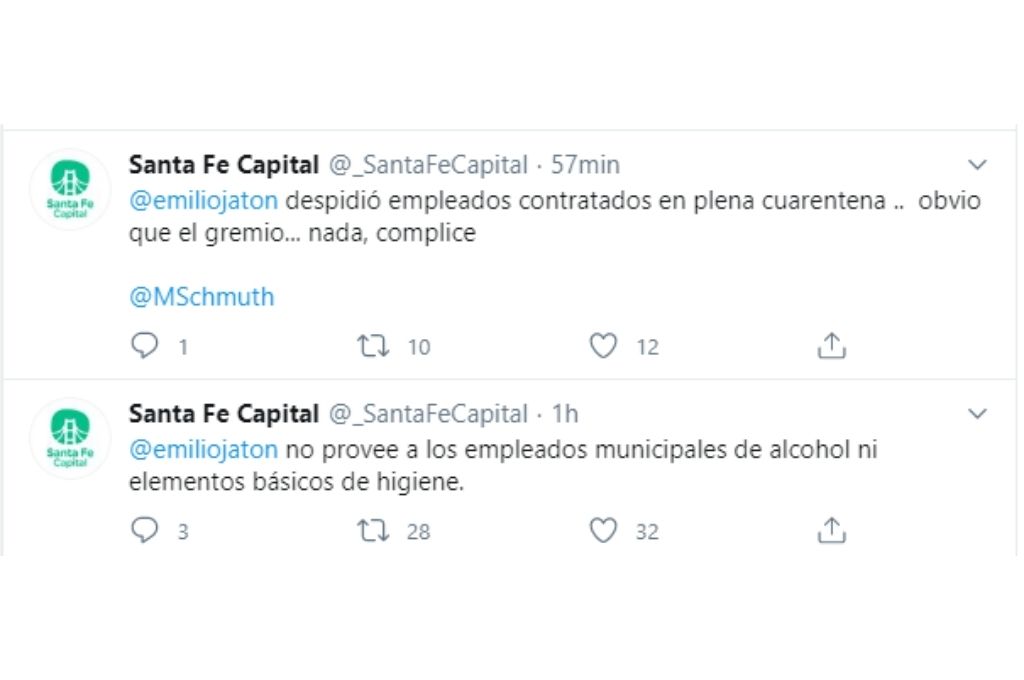
Task: Click the 1h timestamp
Action: pyautogui.click(x=564, y=414)
